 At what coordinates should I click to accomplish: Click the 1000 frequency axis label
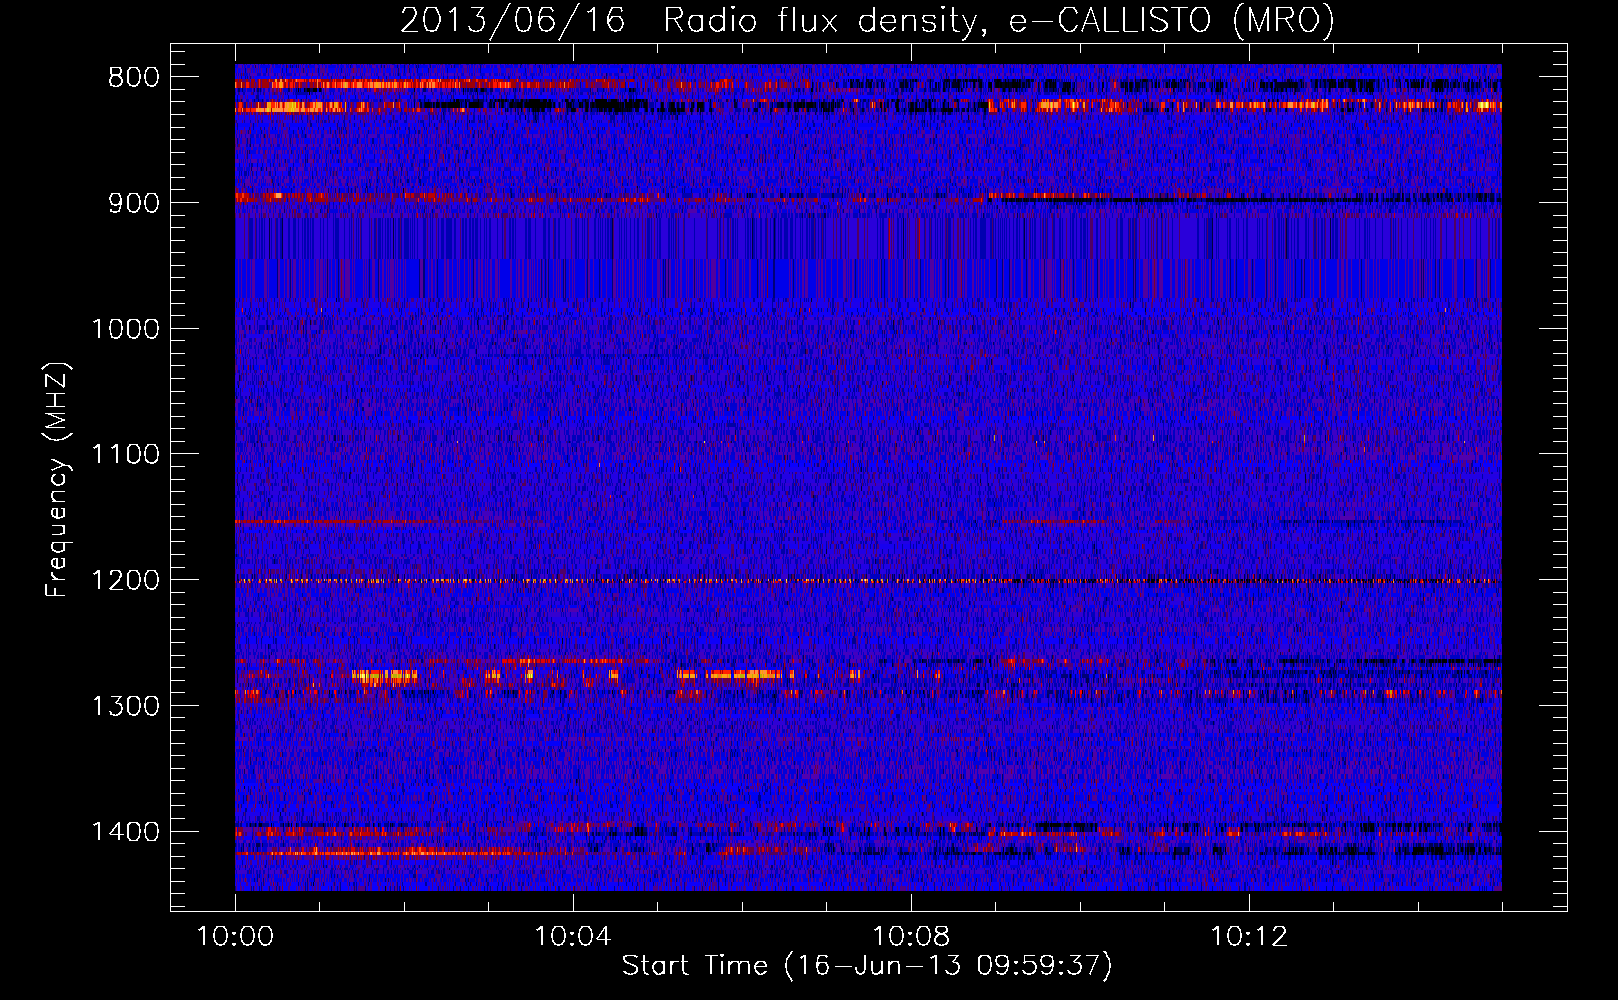coord(125,329)
